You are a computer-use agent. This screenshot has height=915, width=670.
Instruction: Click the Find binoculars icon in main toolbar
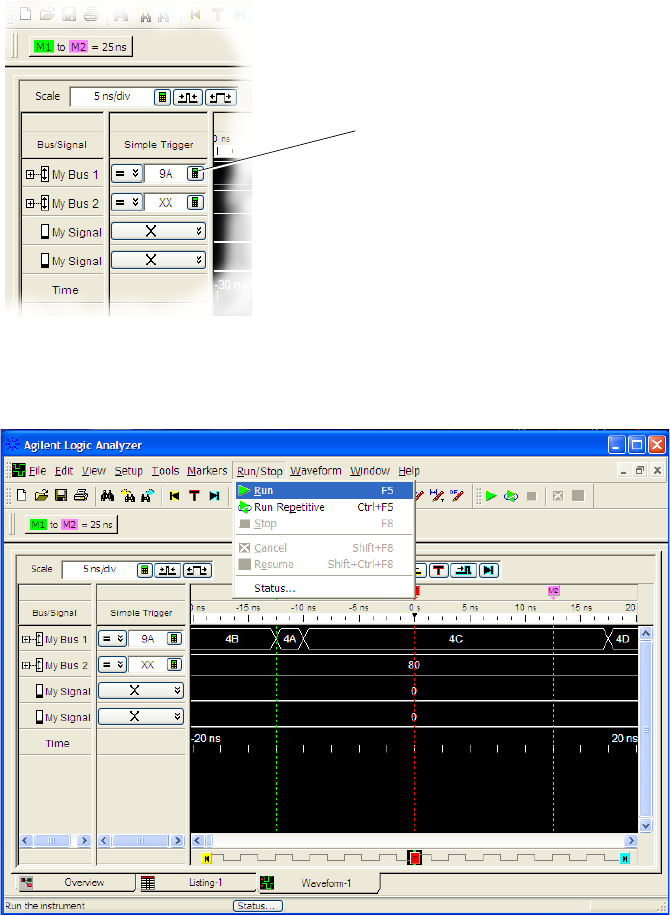click(x=107, y=496)
